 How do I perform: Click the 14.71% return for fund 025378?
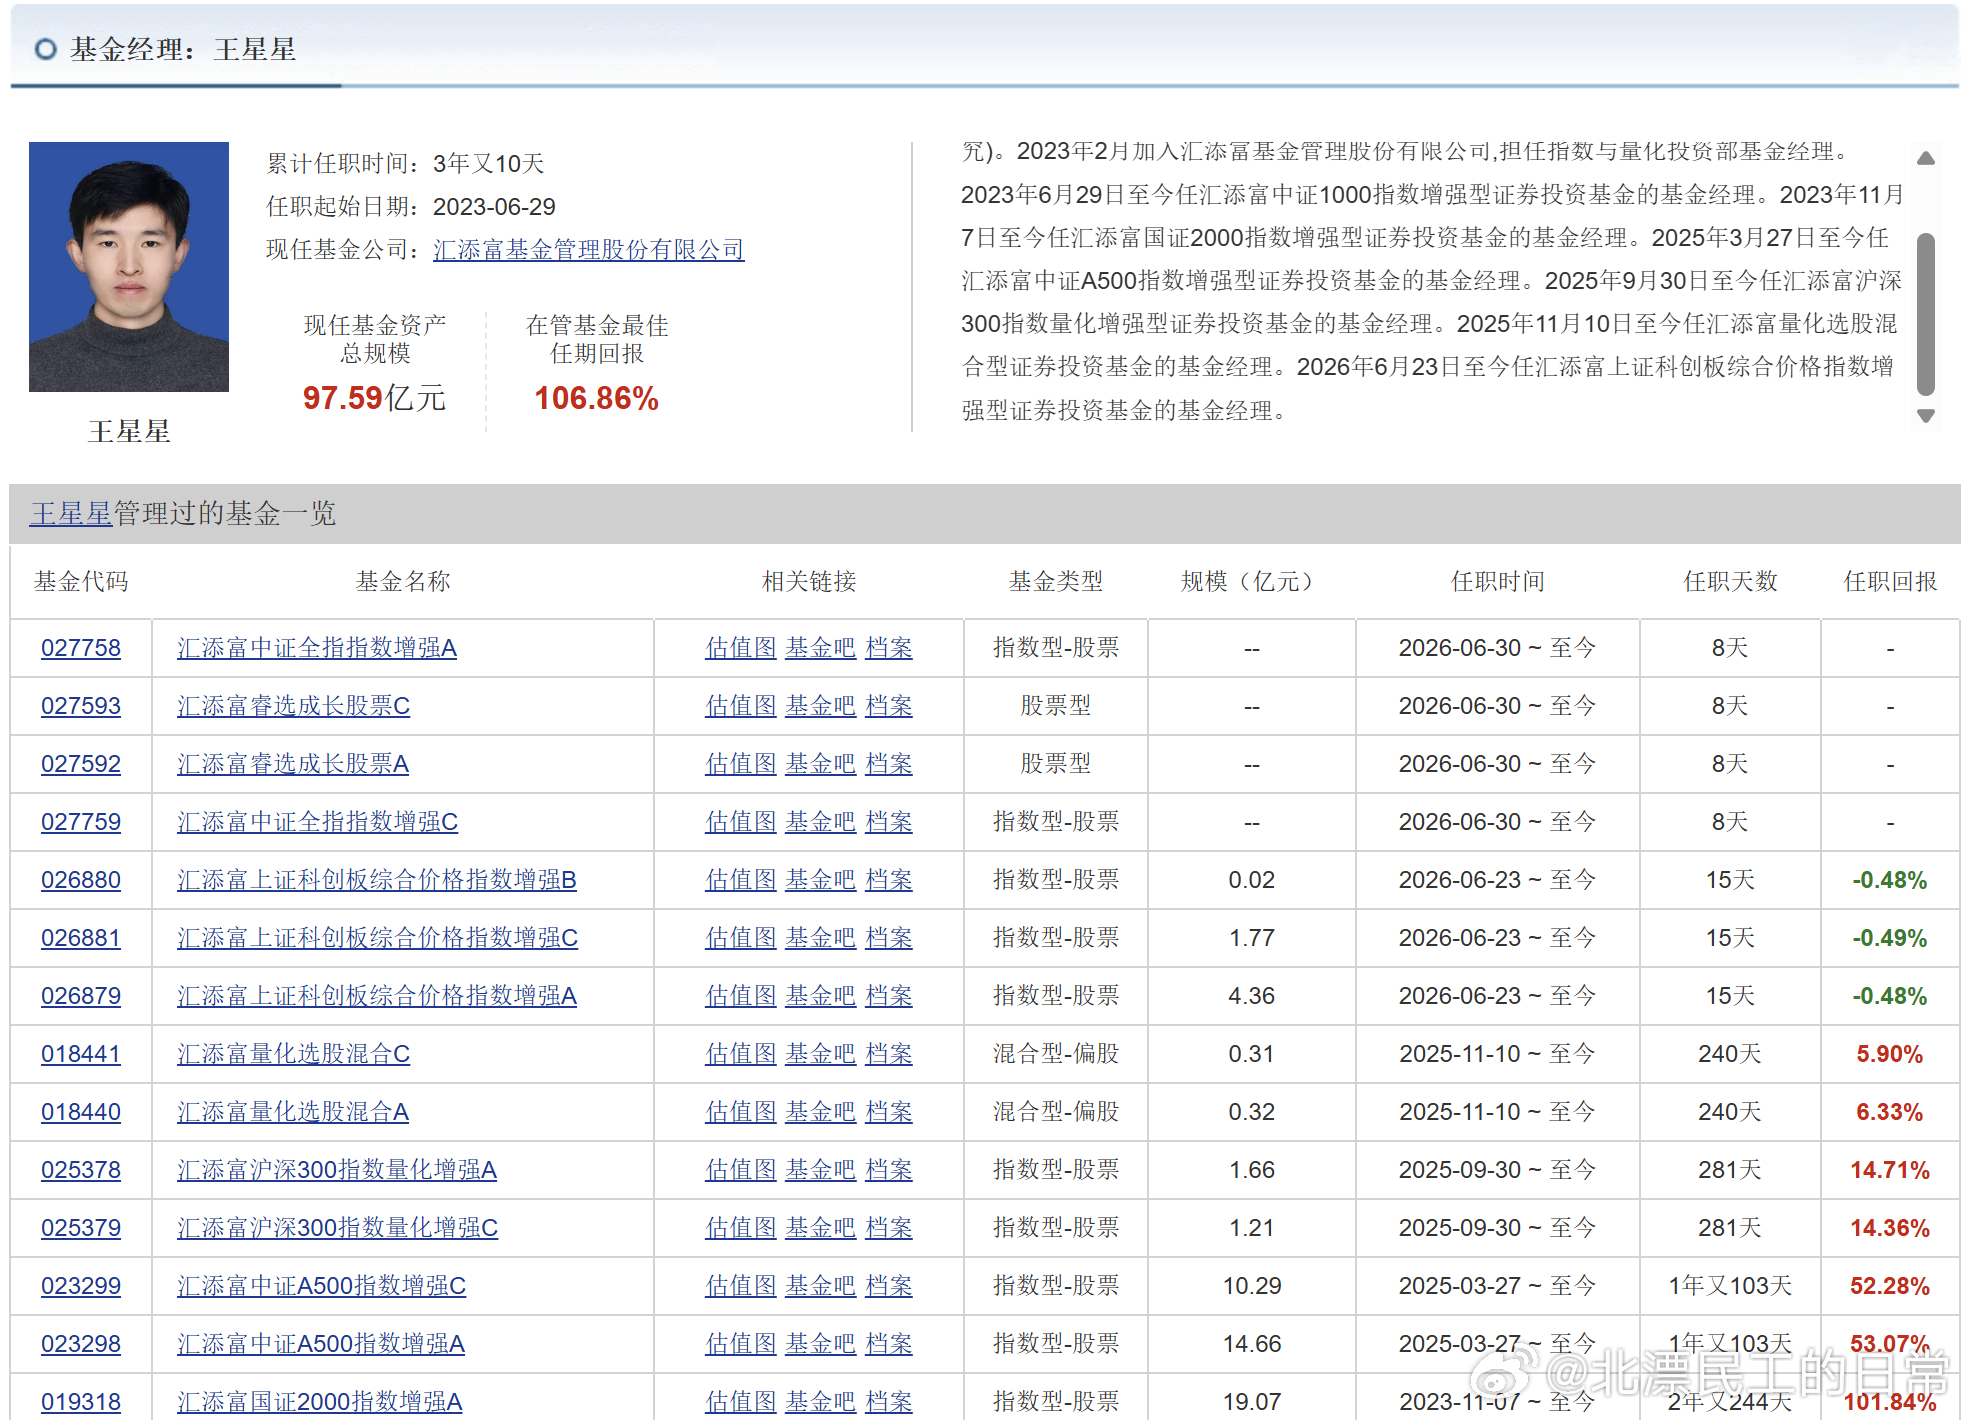click(x=1890, y=1170)
